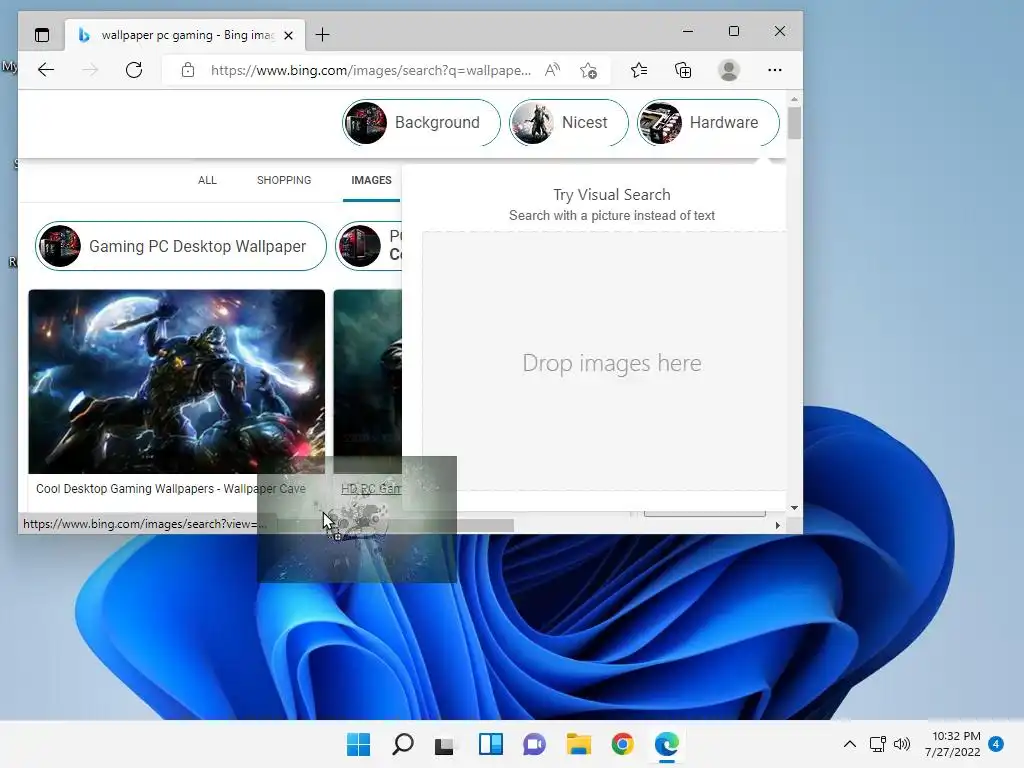Open the Windows Start menu
1024x768 pixels.
pos(358,744)
